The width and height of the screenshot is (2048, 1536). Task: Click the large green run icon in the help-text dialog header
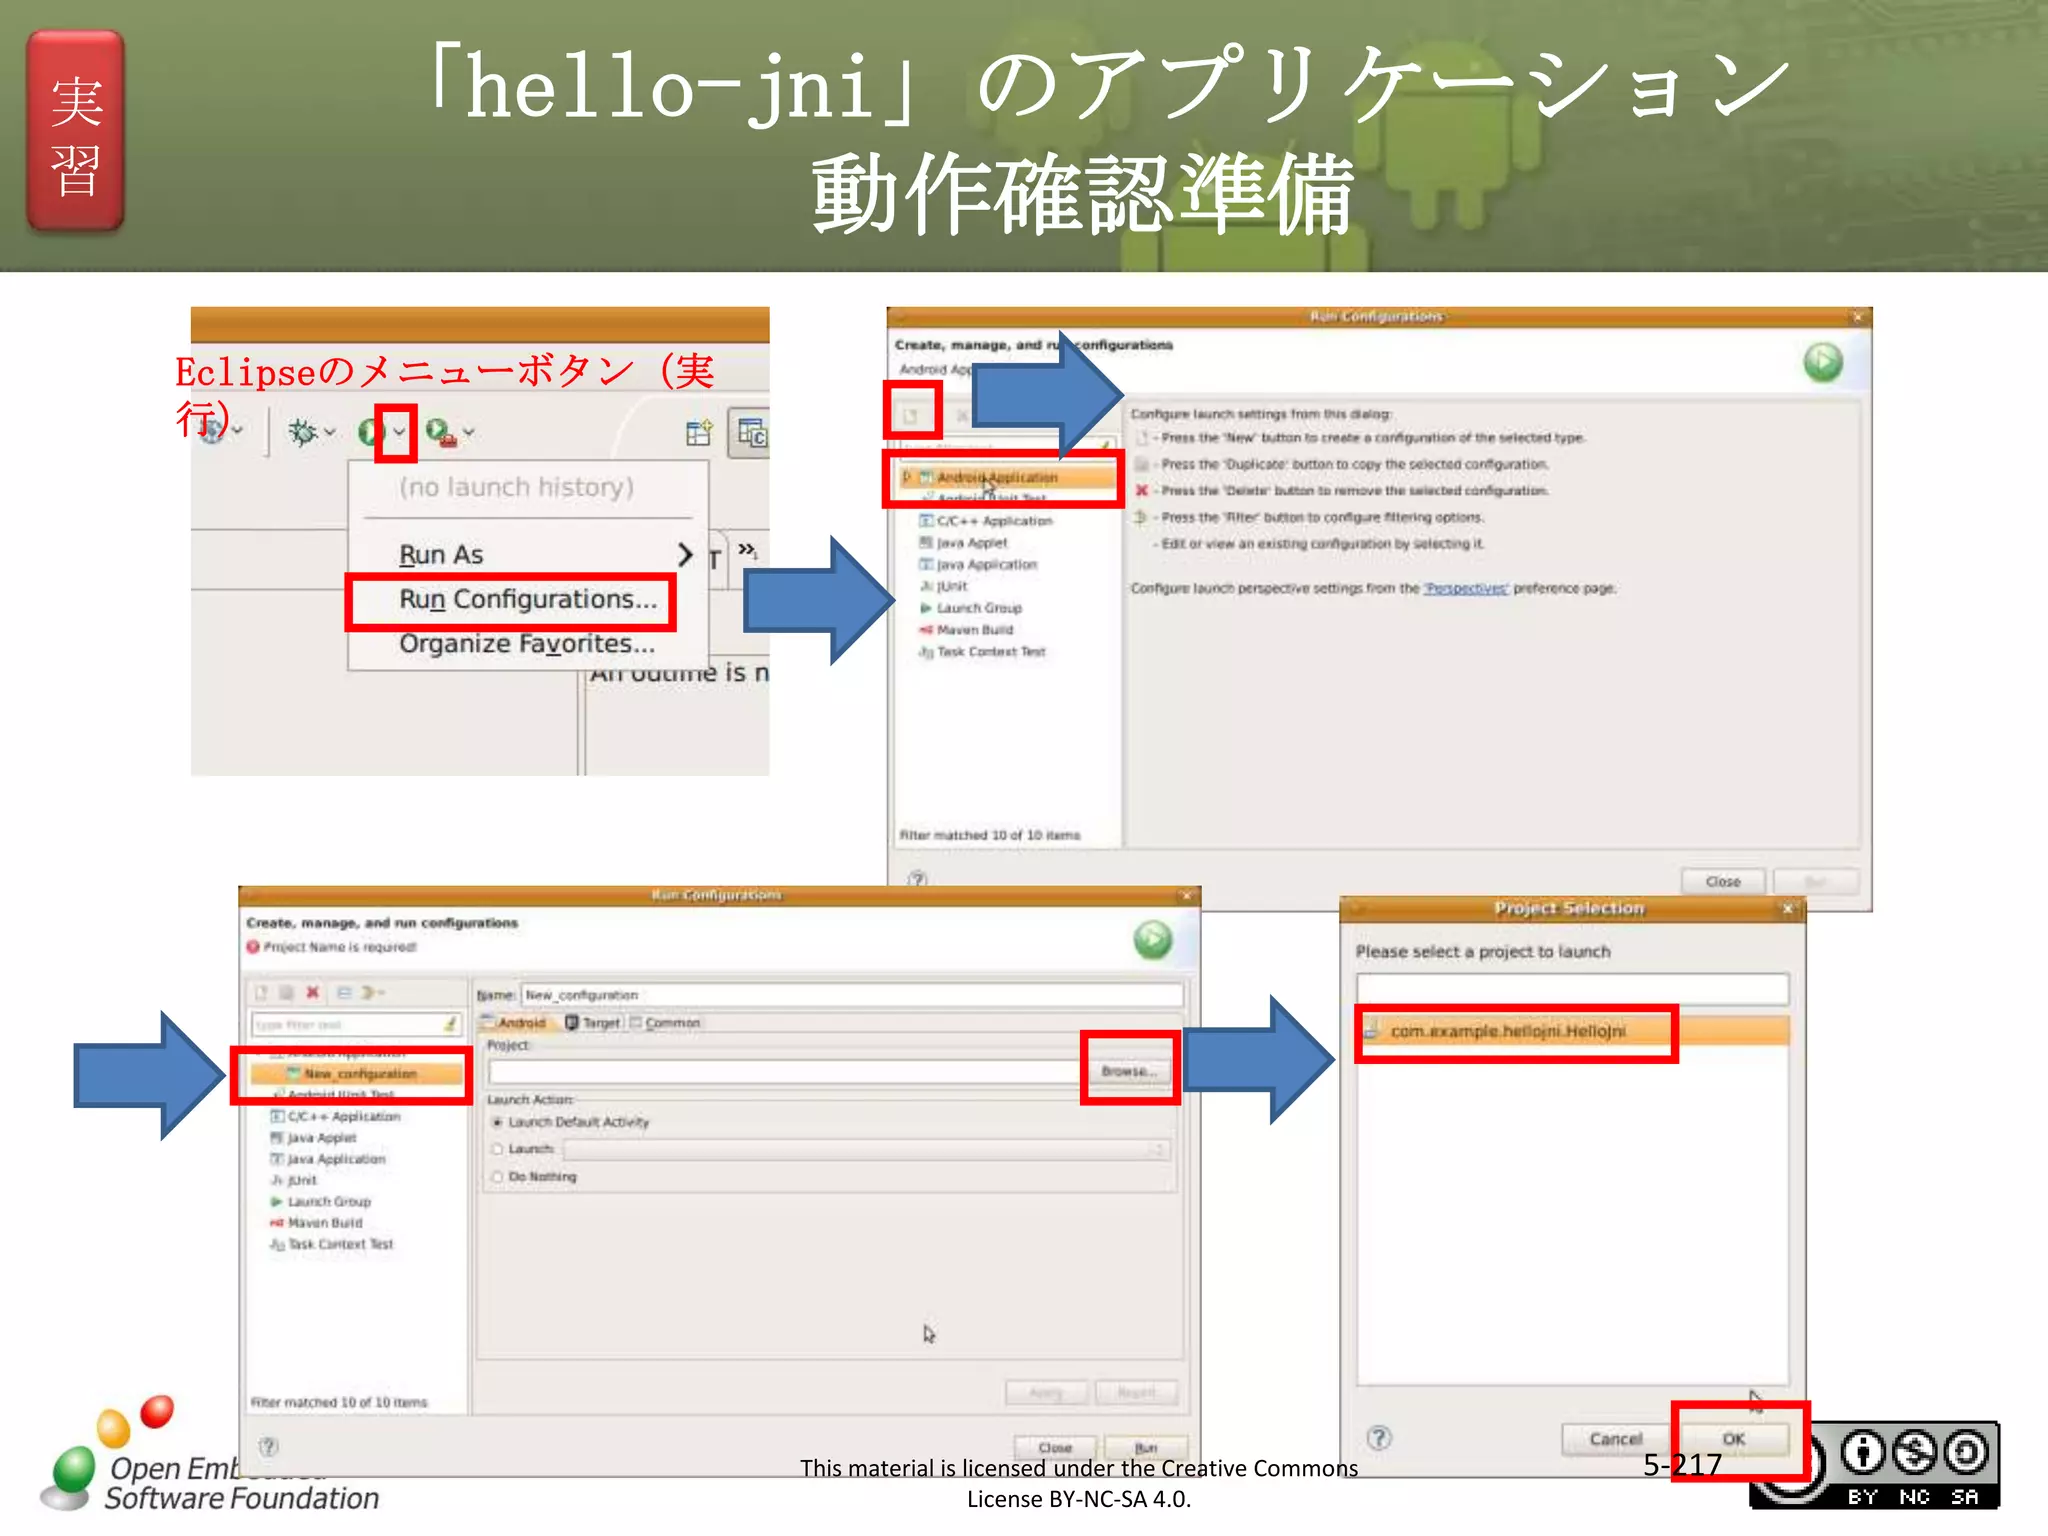point(1823,362)
